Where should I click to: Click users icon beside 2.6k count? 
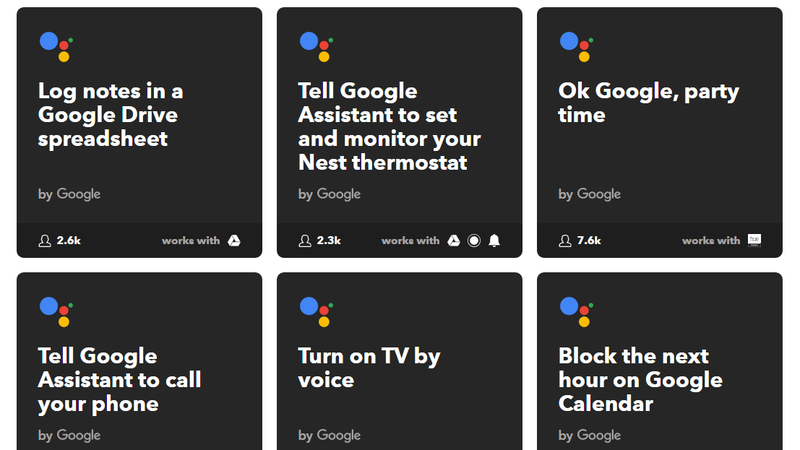45,241
